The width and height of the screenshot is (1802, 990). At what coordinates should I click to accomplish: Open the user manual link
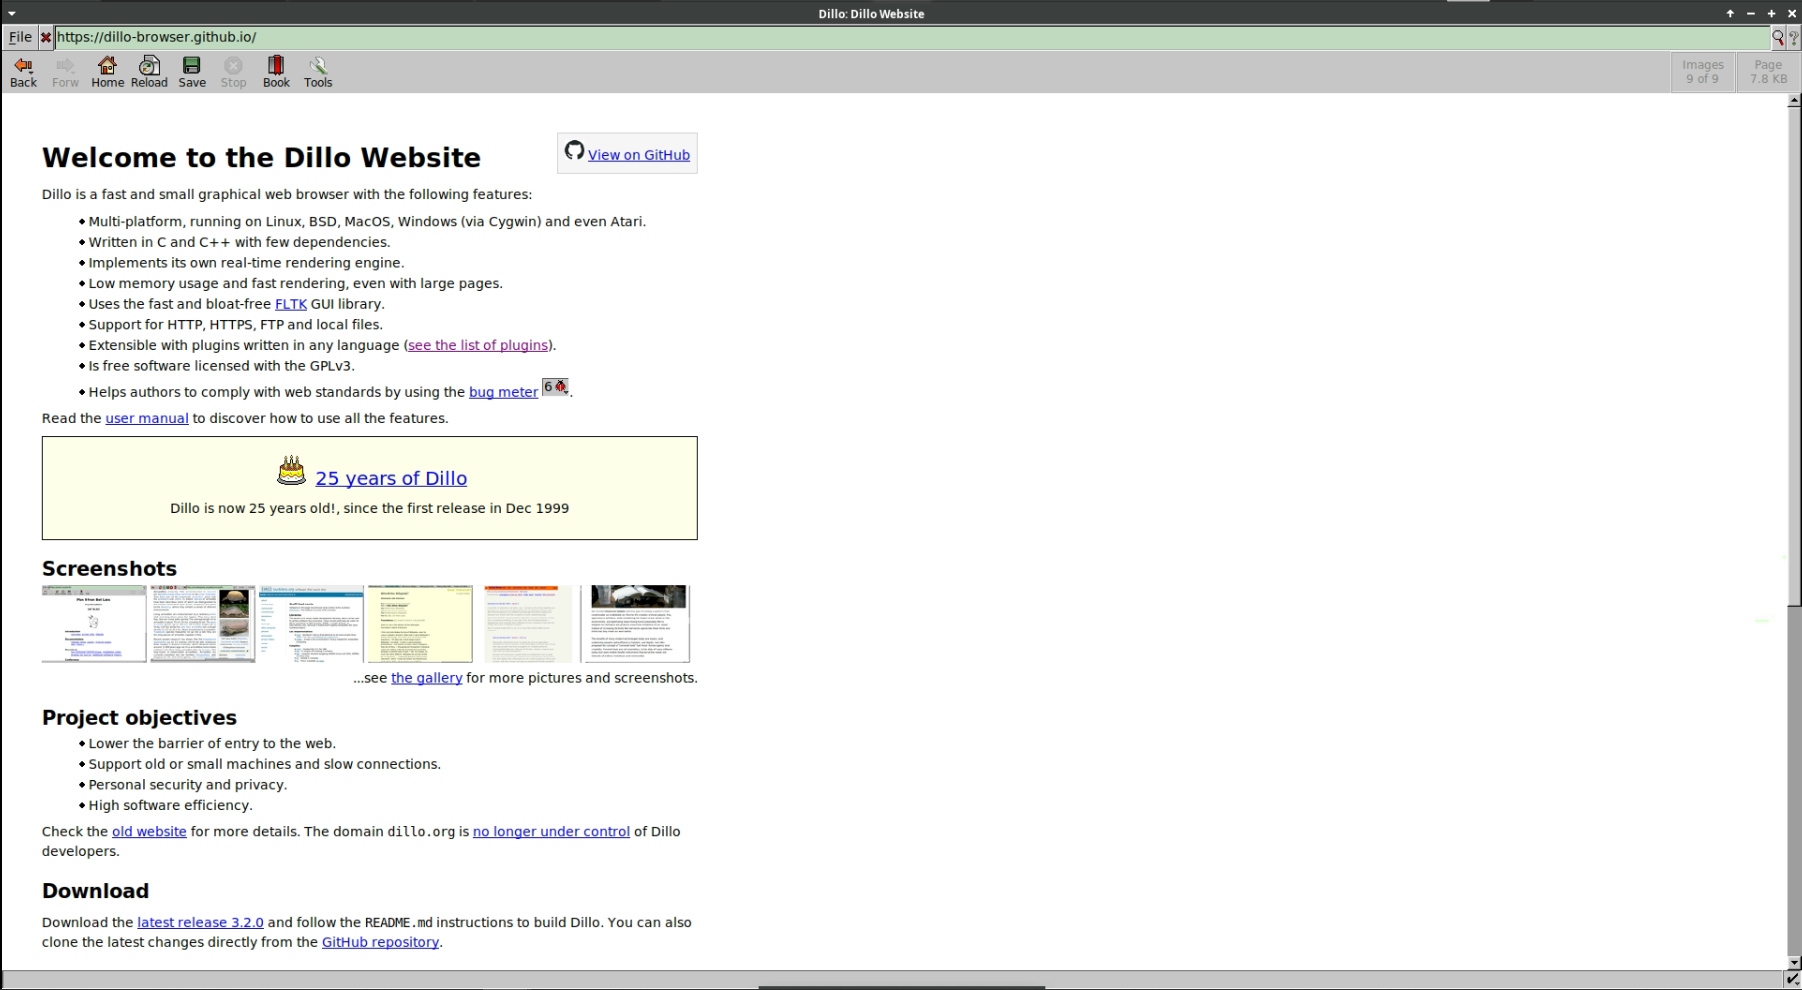point(147,418)
